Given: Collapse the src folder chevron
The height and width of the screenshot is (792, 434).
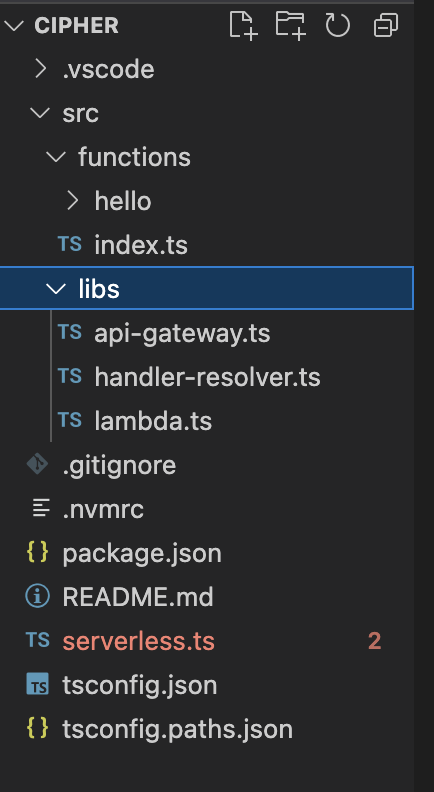Looking at the screenshot, I should (39, 113).
